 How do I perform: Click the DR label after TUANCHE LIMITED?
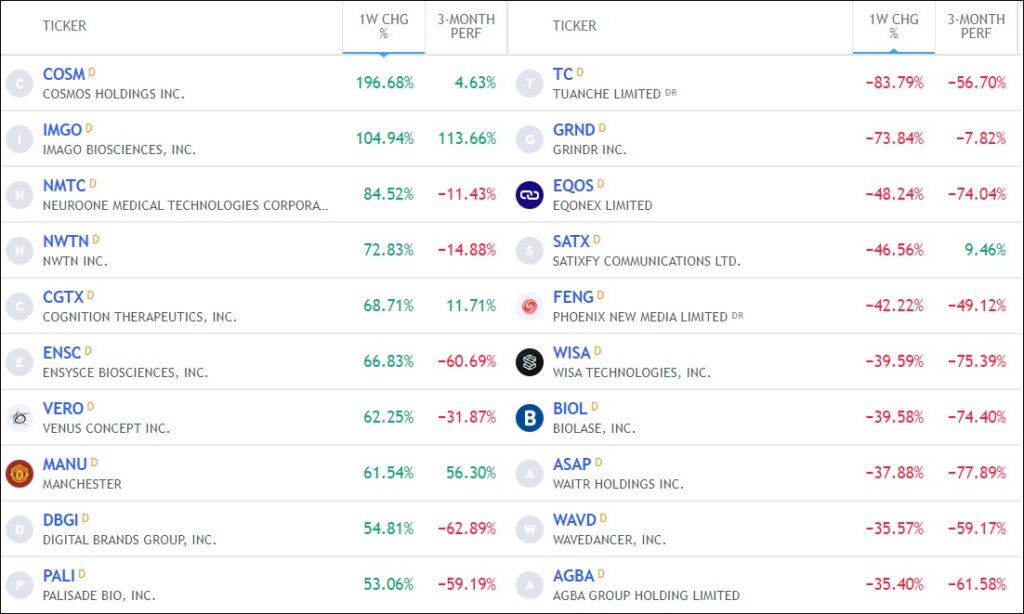[x=671, y=93]
